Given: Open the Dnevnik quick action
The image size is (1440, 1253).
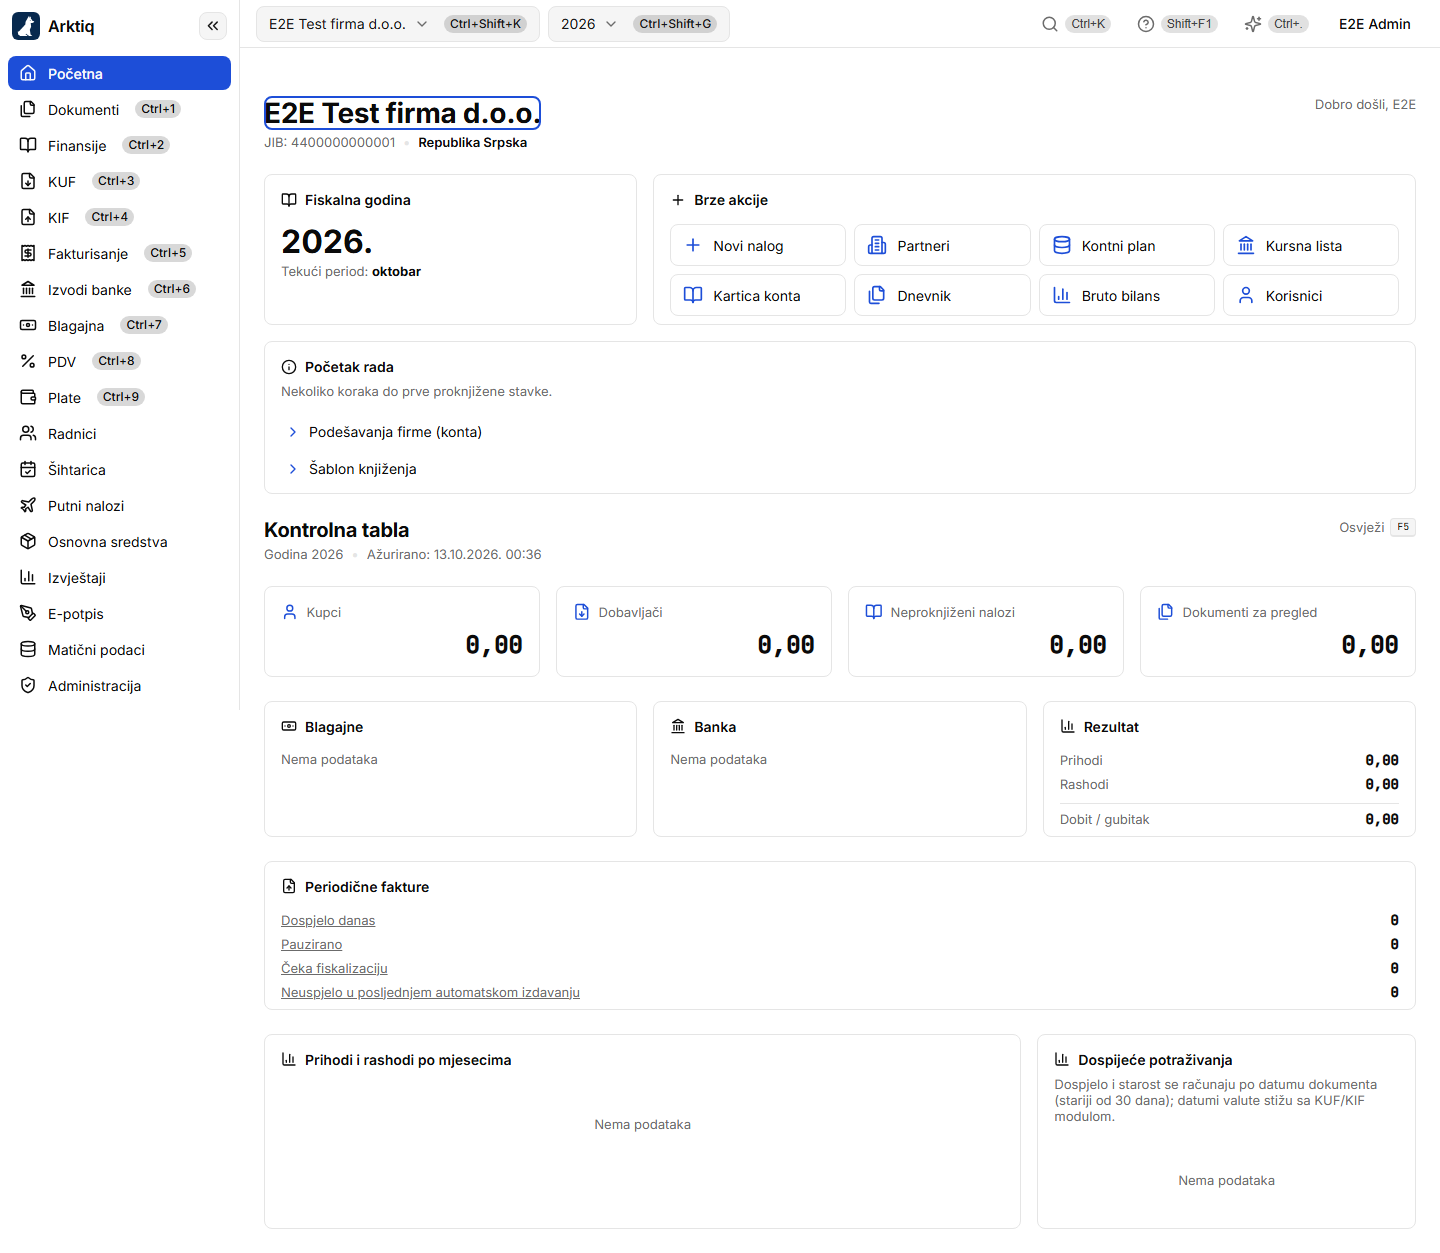Looking at the screenshot, I should [942, 295].
